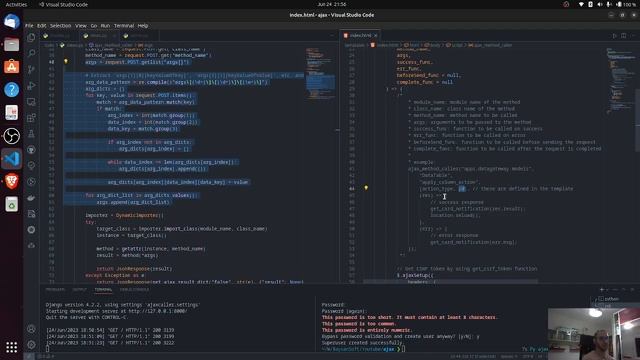Click the right editor horizontal scrollbar
The width and height of the screenshot is (640, 360).
click(451, 281)
